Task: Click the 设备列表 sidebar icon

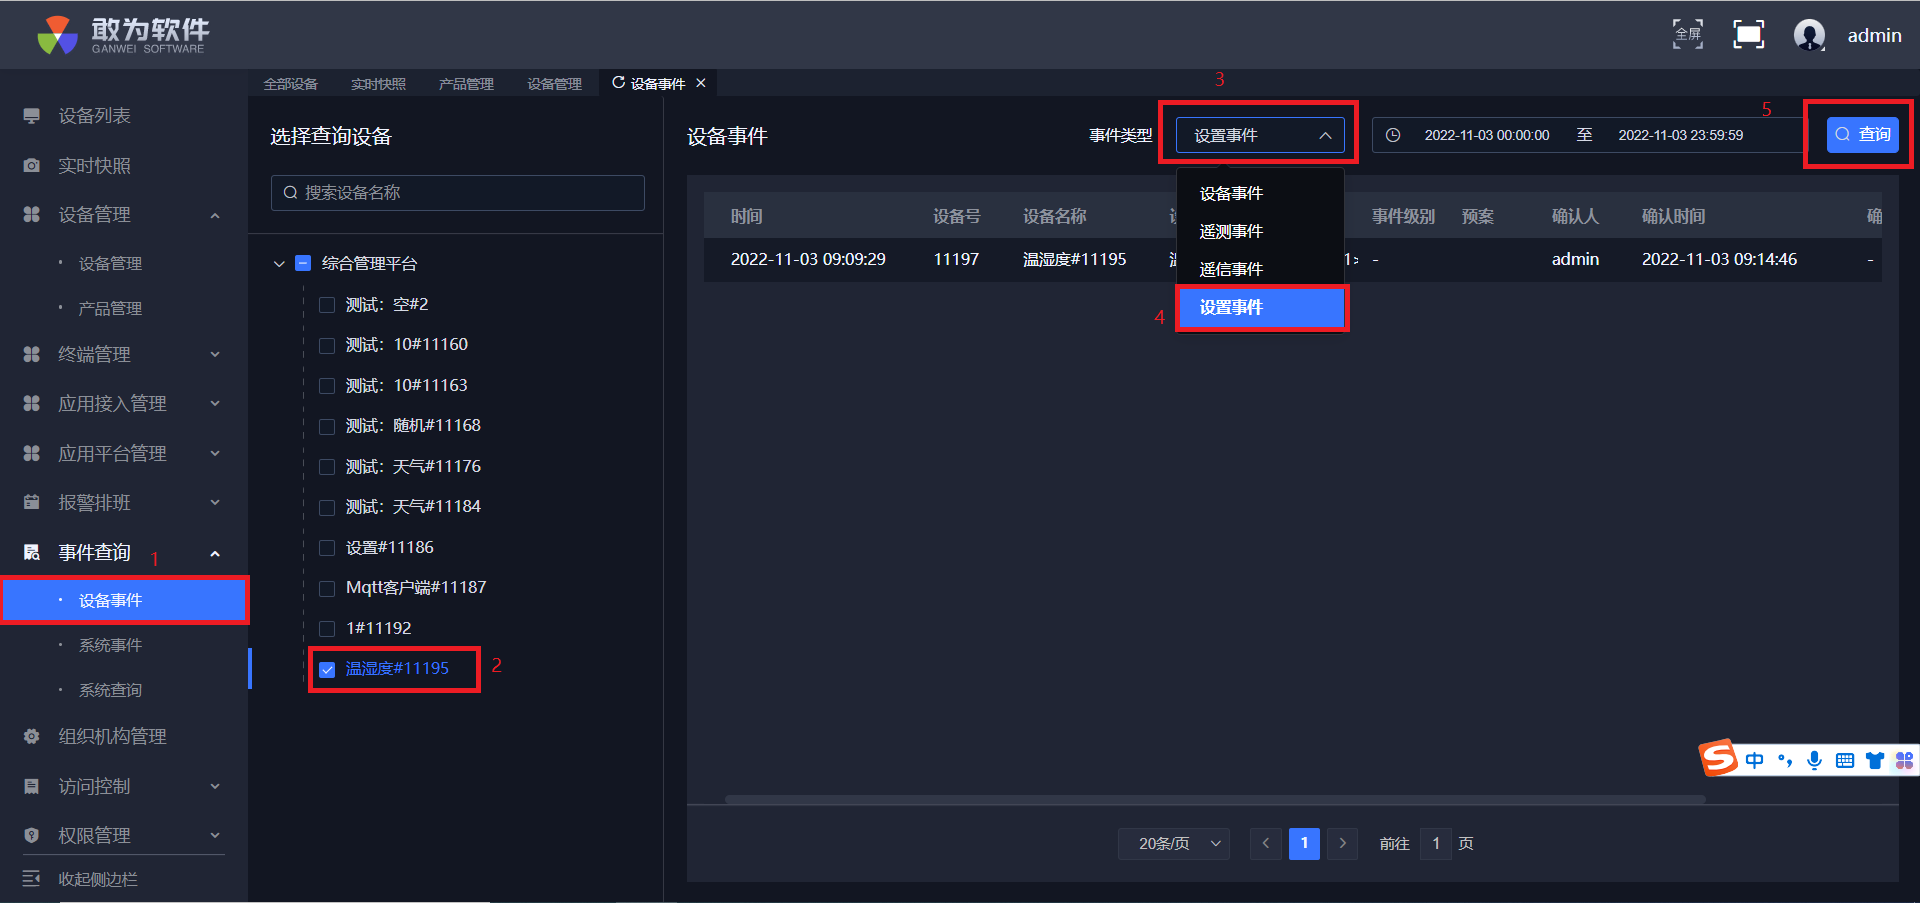Action: click(32, 116)
